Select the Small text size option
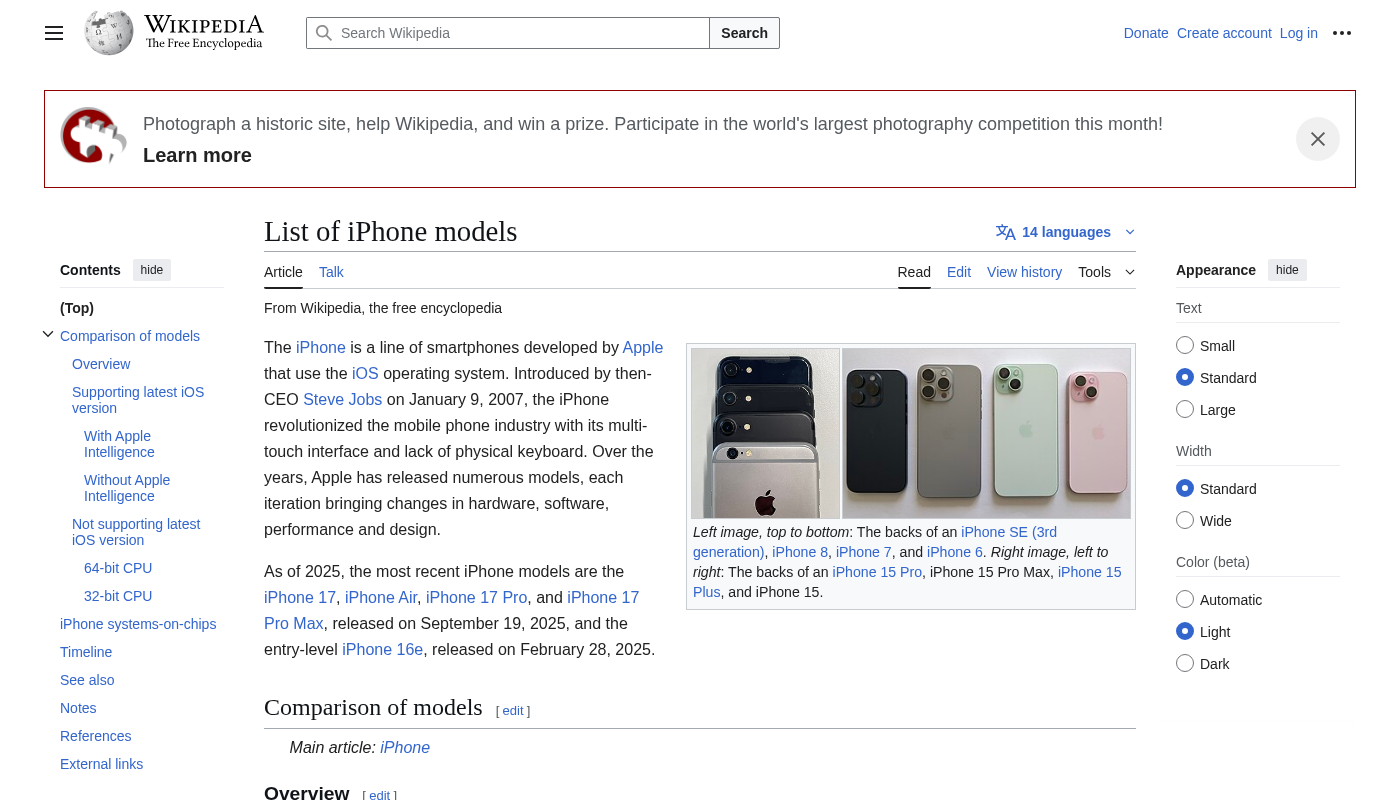The height and width of the screenshot is (800, 1400). pos(1185,345)
